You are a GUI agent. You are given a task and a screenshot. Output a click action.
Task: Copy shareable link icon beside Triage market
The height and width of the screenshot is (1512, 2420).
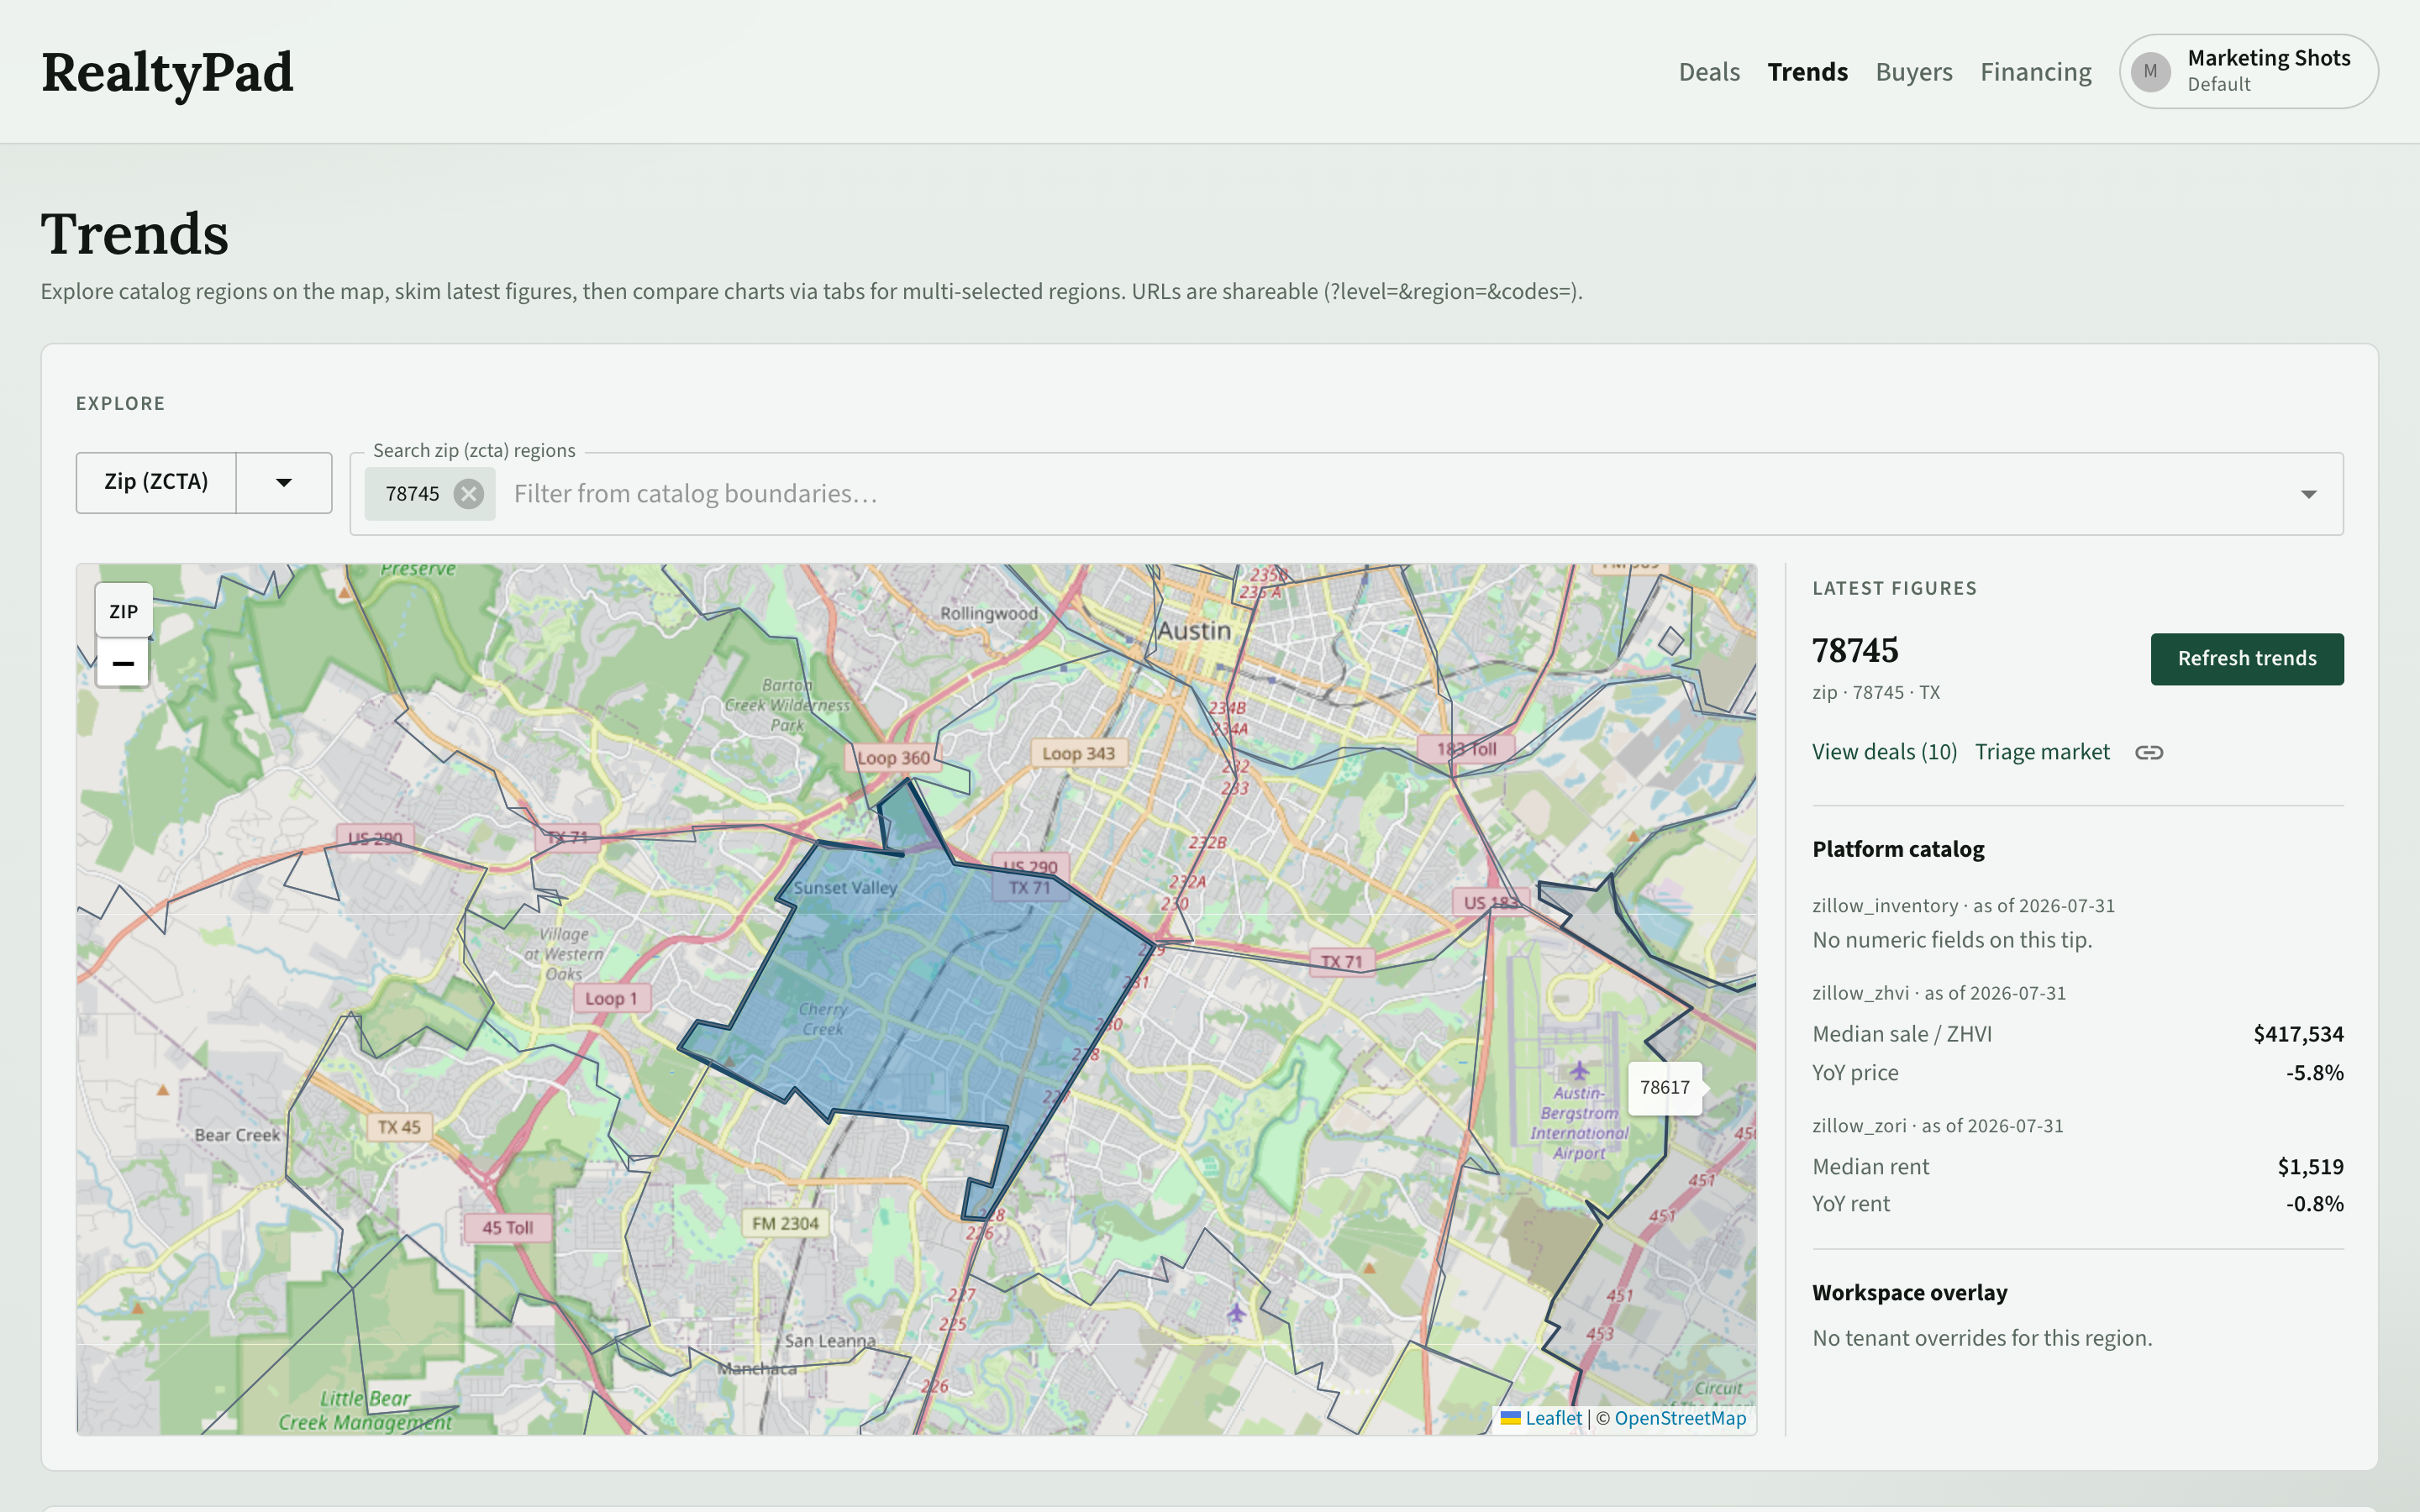[x=2149, y=752]
